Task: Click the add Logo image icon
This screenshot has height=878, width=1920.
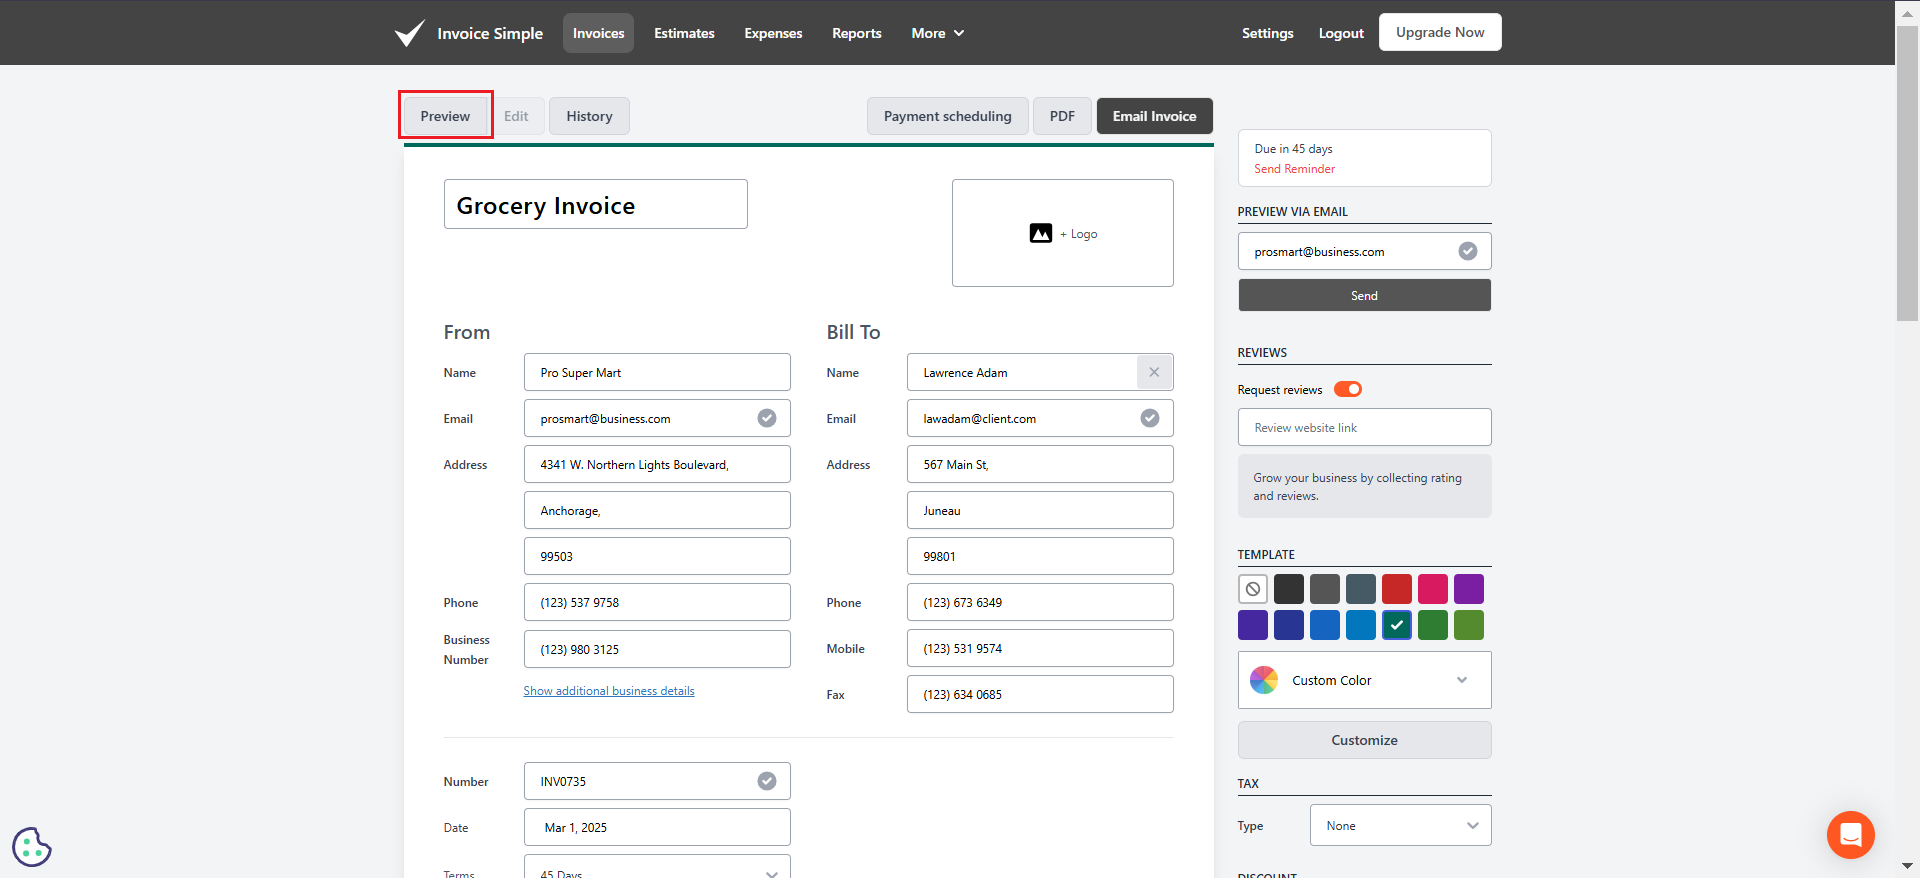Action: click(1041, 233)
